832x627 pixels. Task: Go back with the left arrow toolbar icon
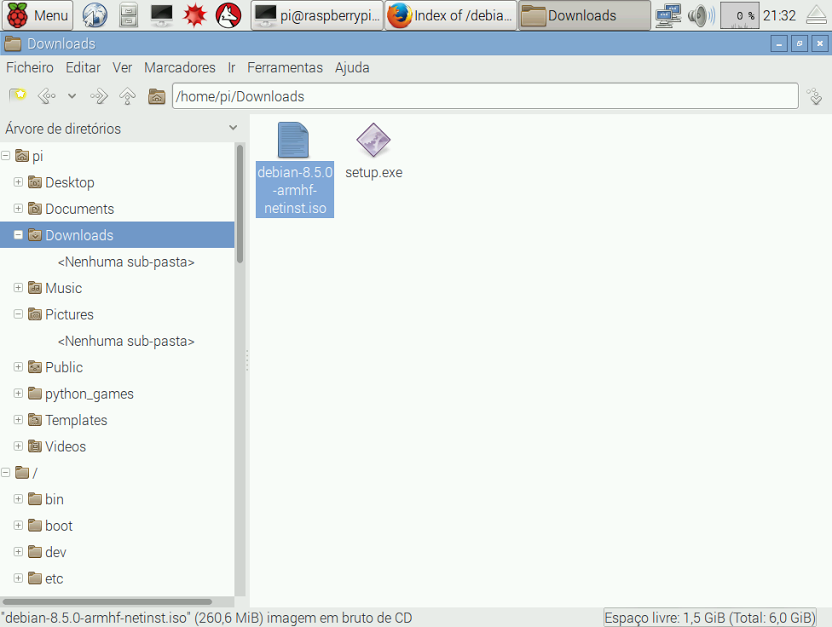[x=47, y=96]
